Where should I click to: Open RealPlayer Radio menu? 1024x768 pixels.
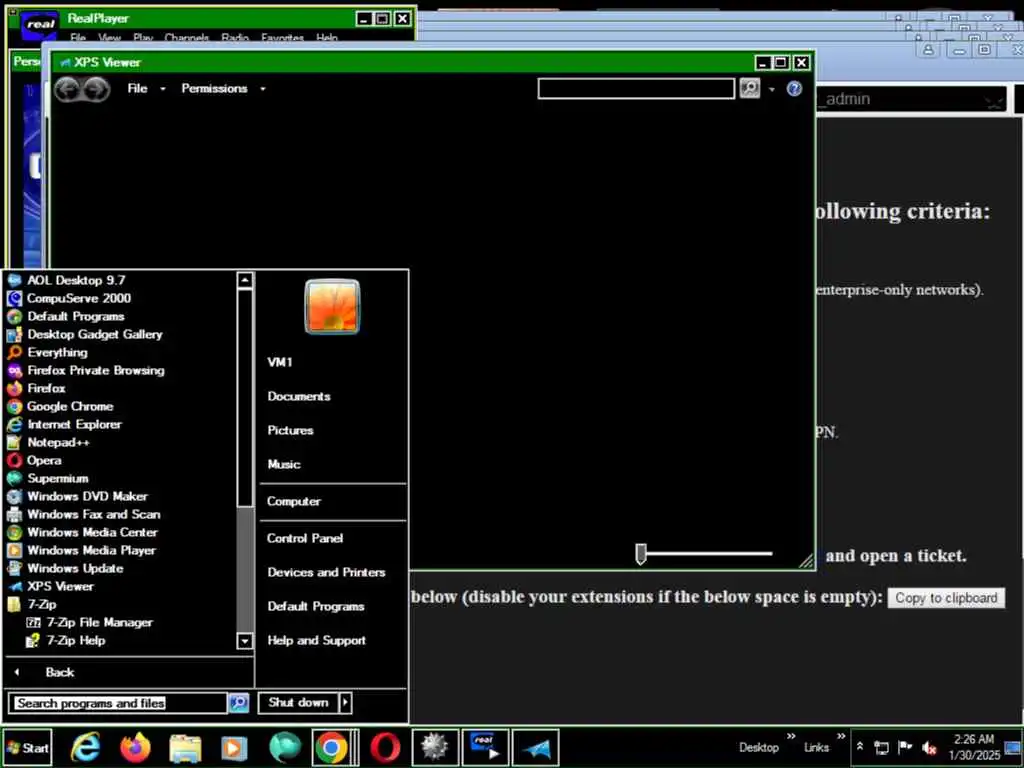(234, 38)
